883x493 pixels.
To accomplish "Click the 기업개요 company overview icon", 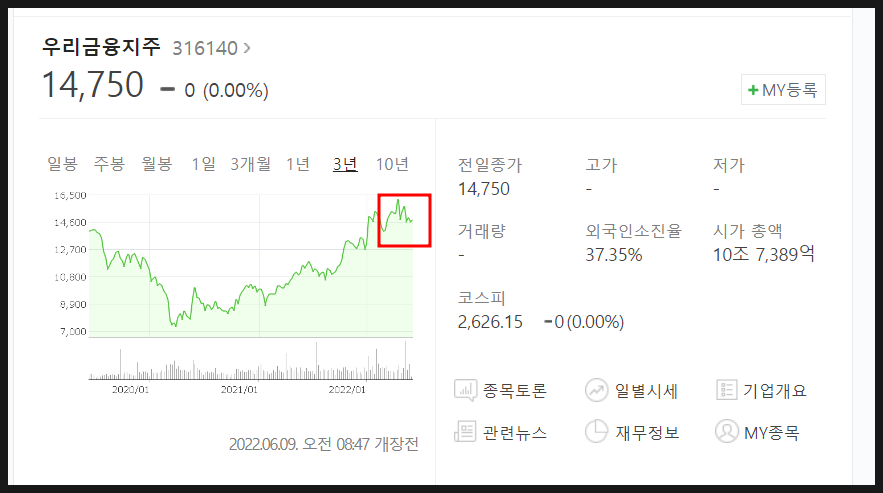I will pyautogui.click(x=726, y=390).
